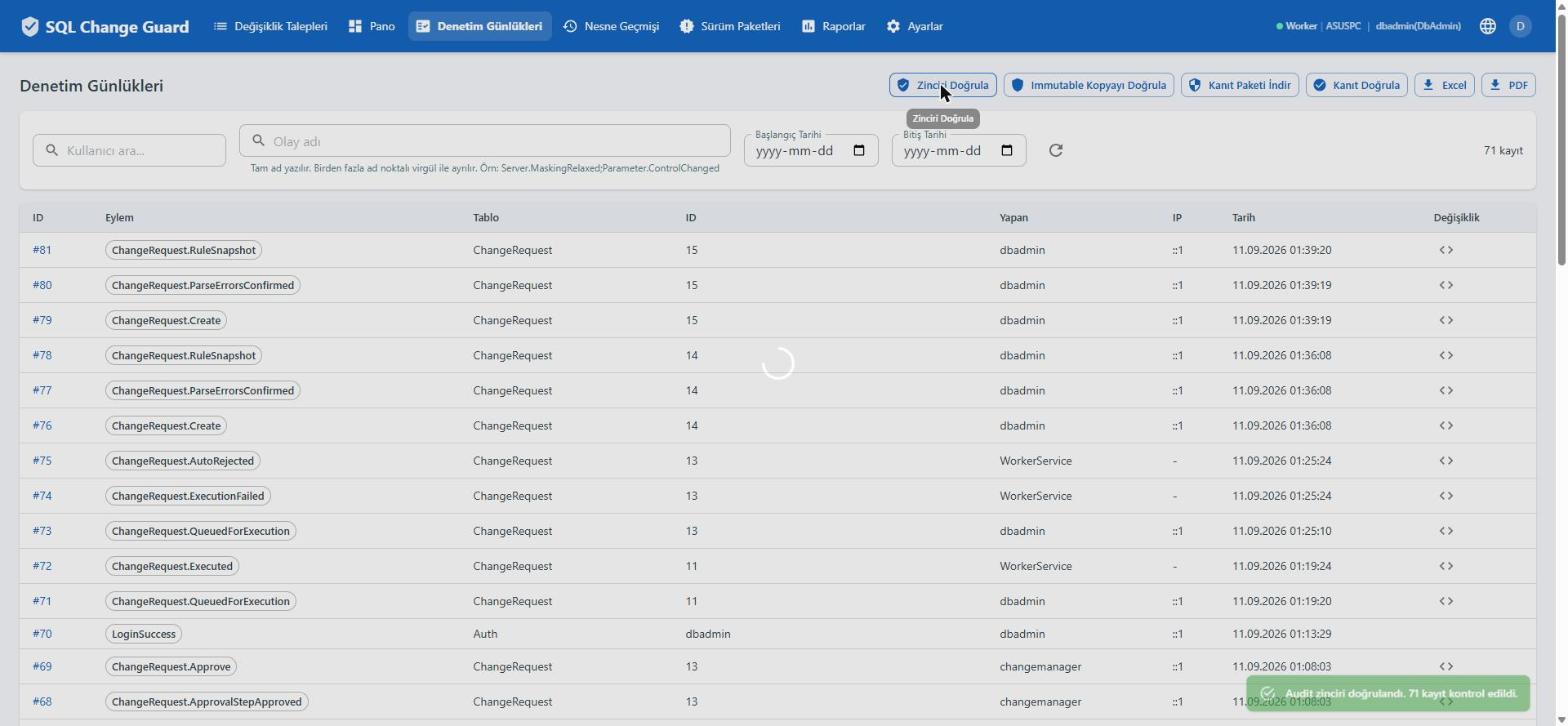Open audit log entry #75
The height and width of the screenshot is (726, 1568).
pos(42,461)
